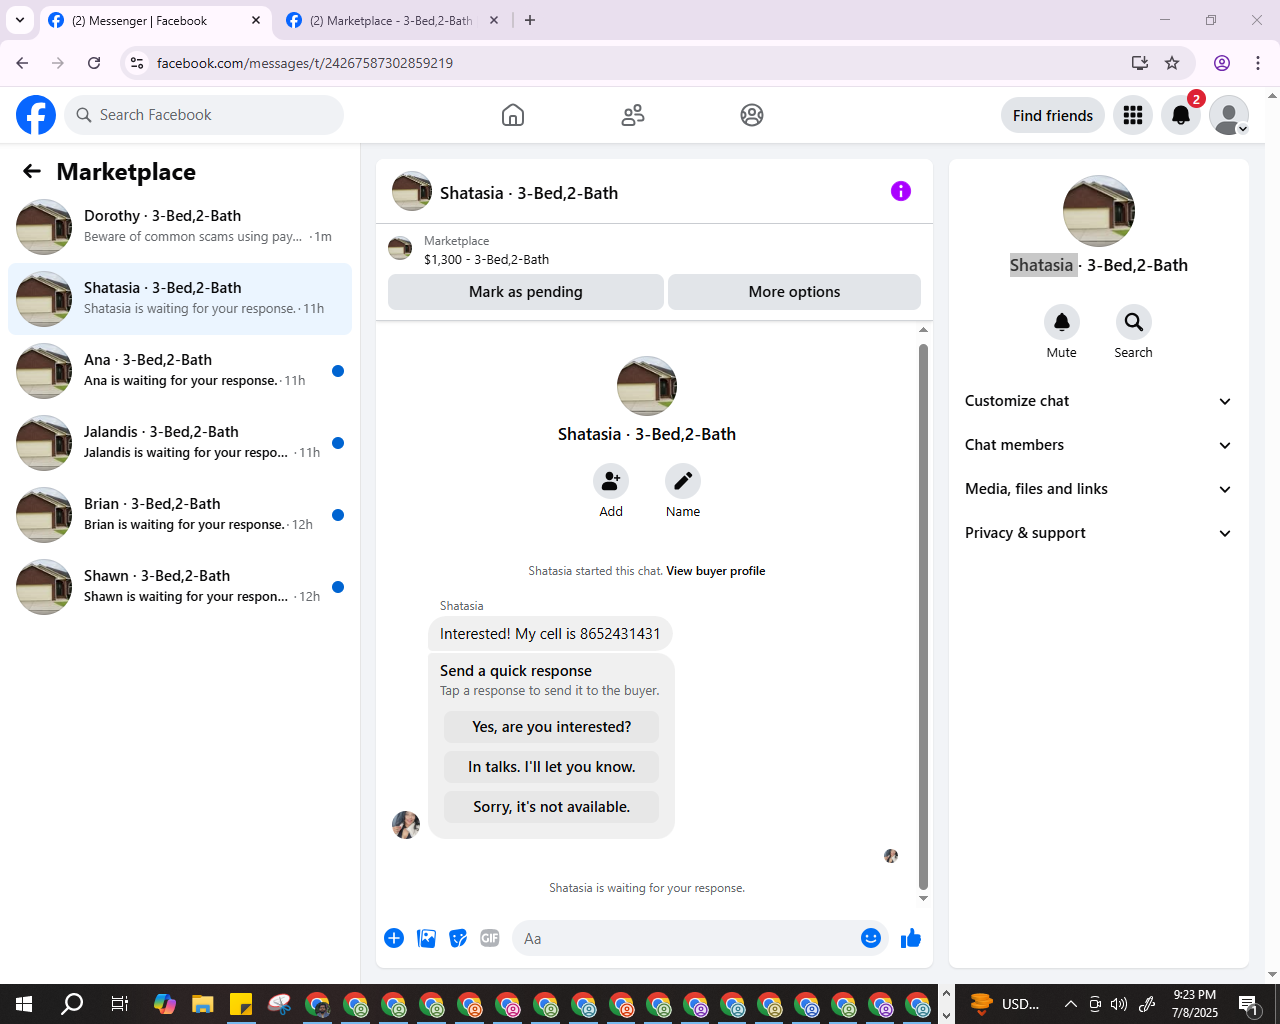Search in conversation magnifier icon
The image size is (1280, 1024).
1134,322
